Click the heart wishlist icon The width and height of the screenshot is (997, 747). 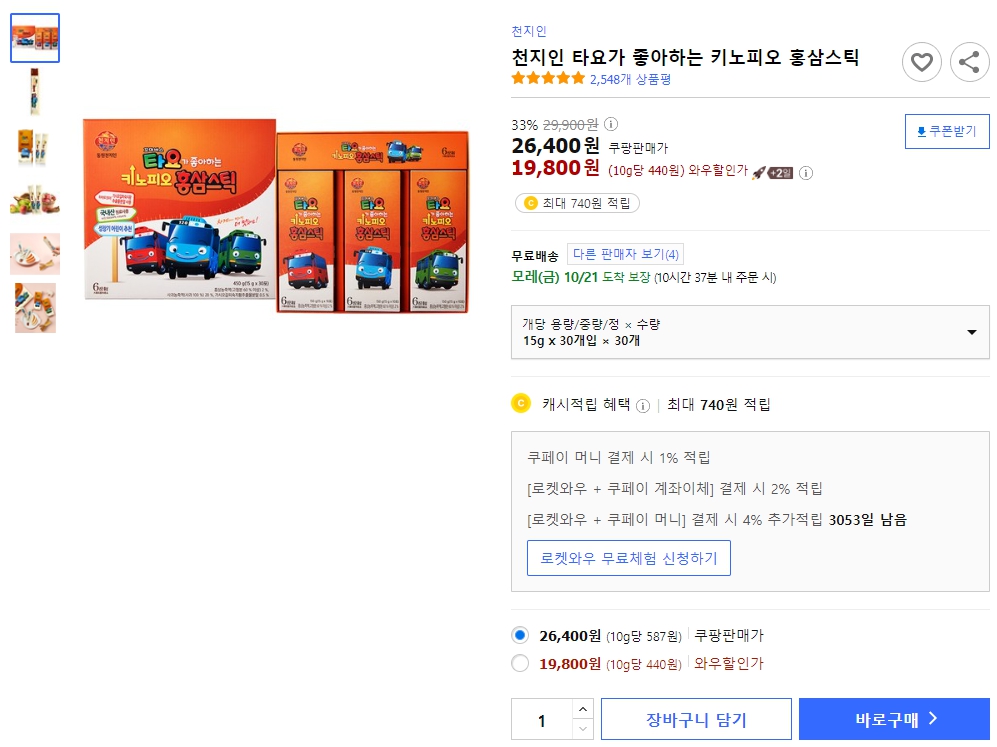point(921,62)
